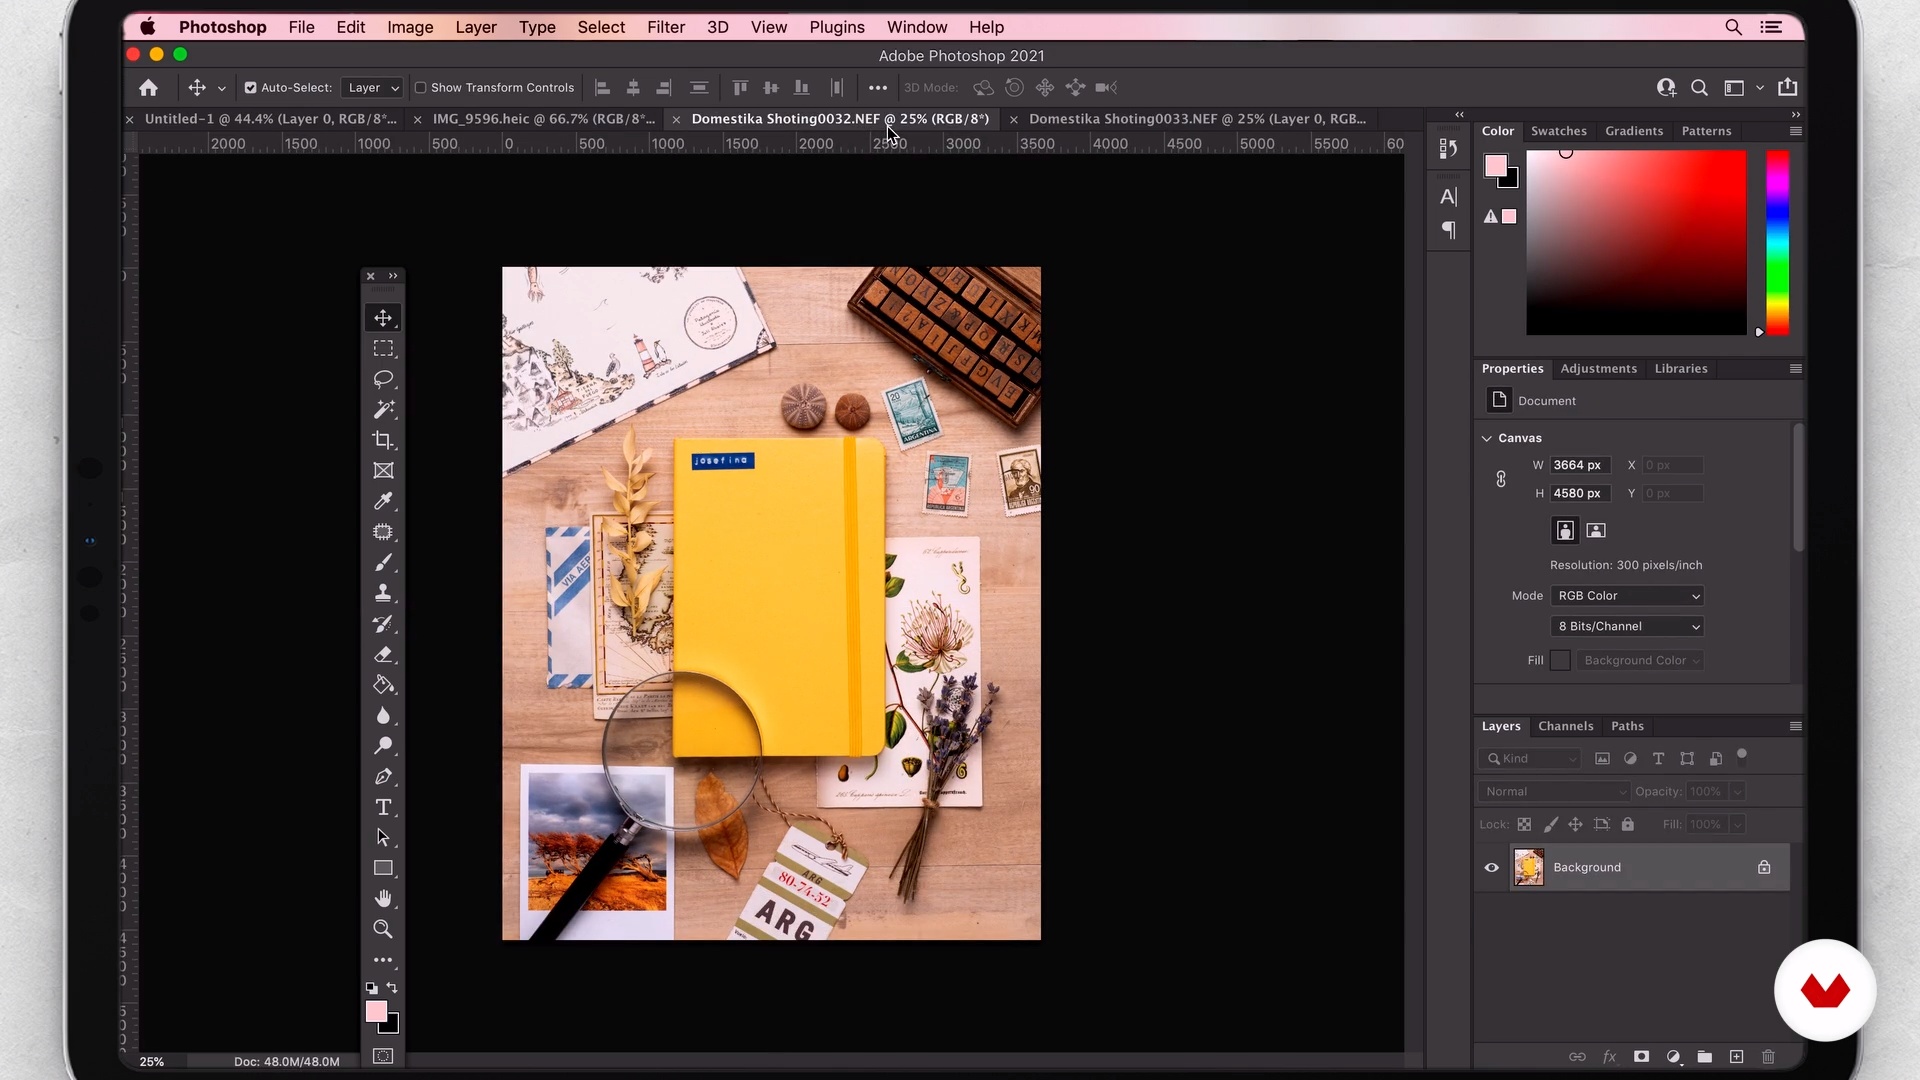
Task: Hide the Background layer eye icon
Action: click(1492, 868)
